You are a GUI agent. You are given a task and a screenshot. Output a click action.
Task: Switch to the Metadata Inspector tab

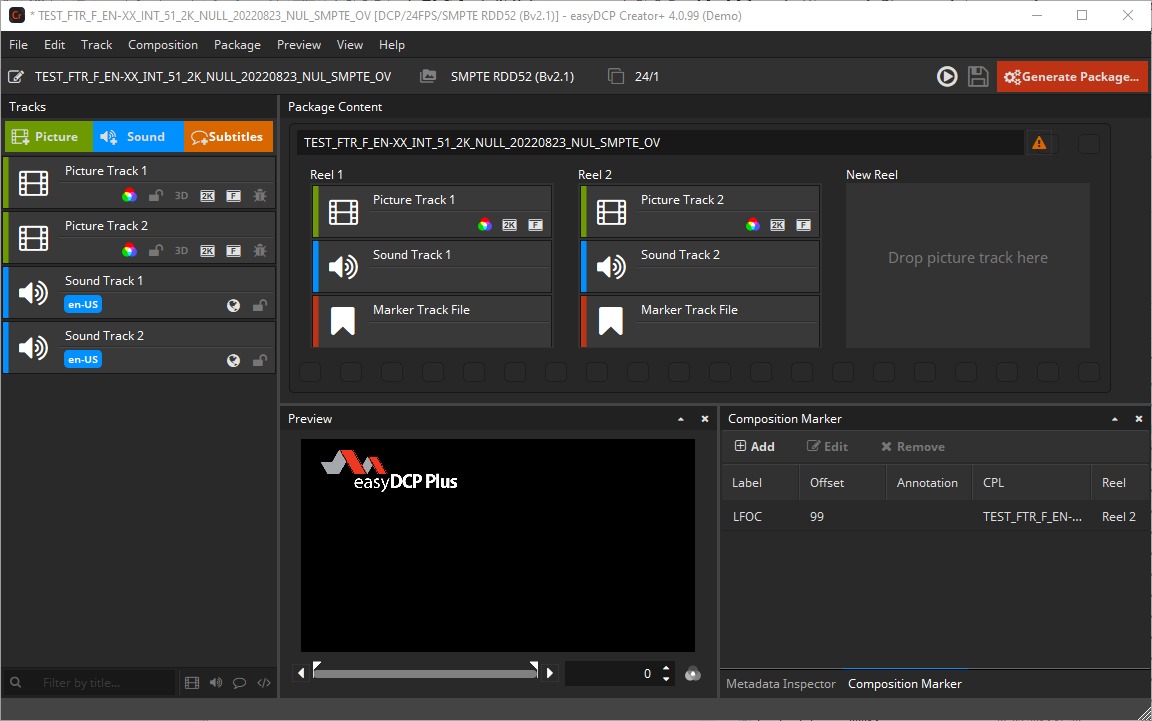(780, 684)
